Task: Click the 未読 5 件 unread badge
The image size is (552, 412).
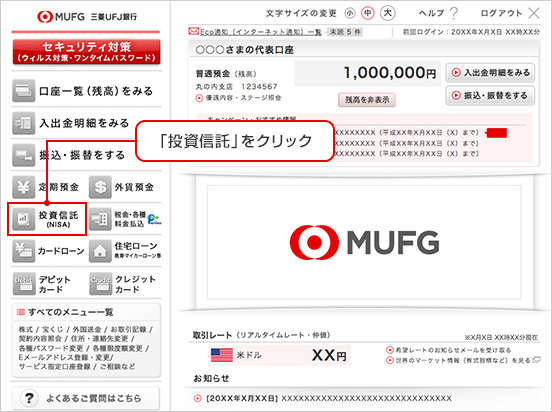Action: click(345, 32)
